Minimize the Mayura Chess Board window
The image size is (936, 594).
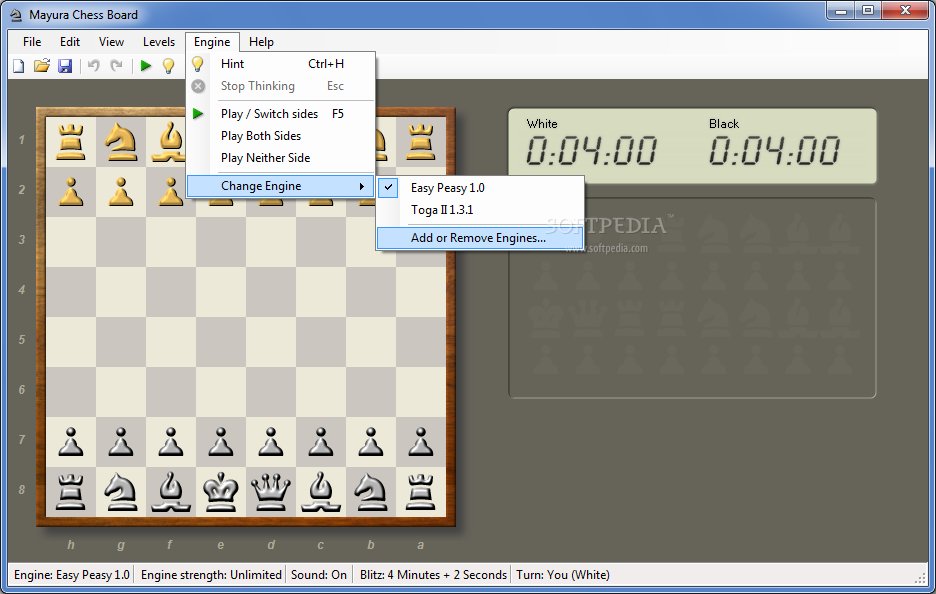pyautogui.click(x=841, y=11)
